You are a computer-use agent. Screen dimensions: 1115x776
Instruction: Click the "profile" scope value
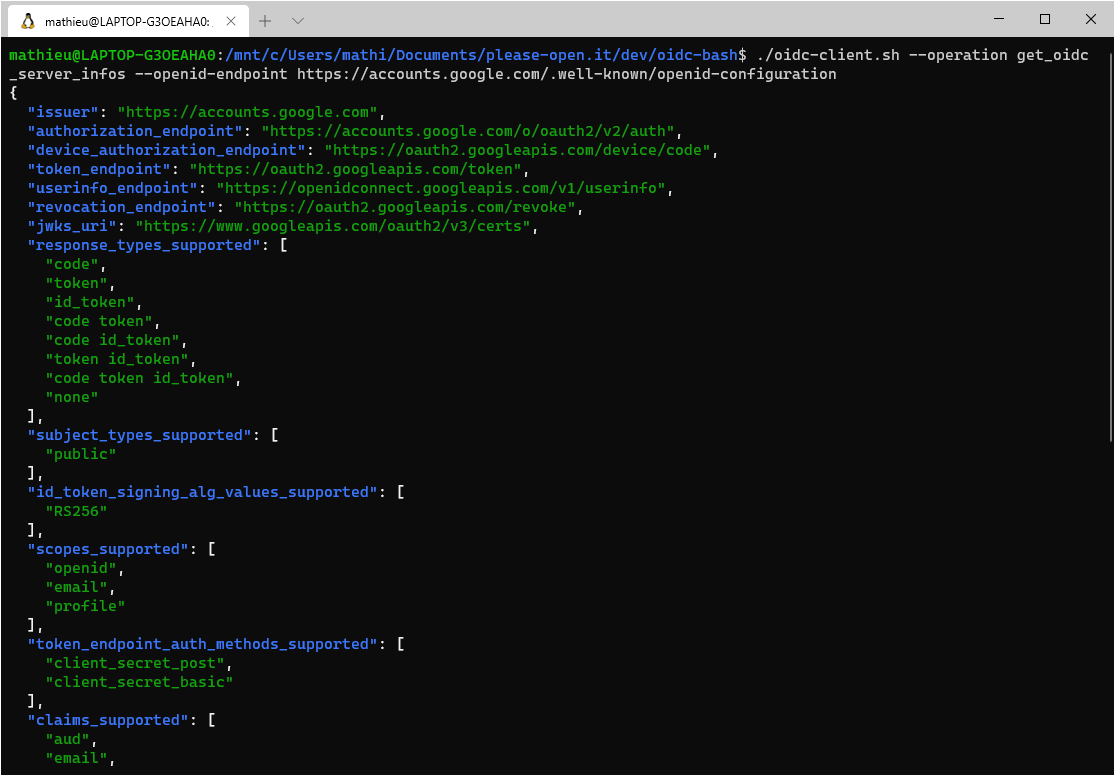85,605
